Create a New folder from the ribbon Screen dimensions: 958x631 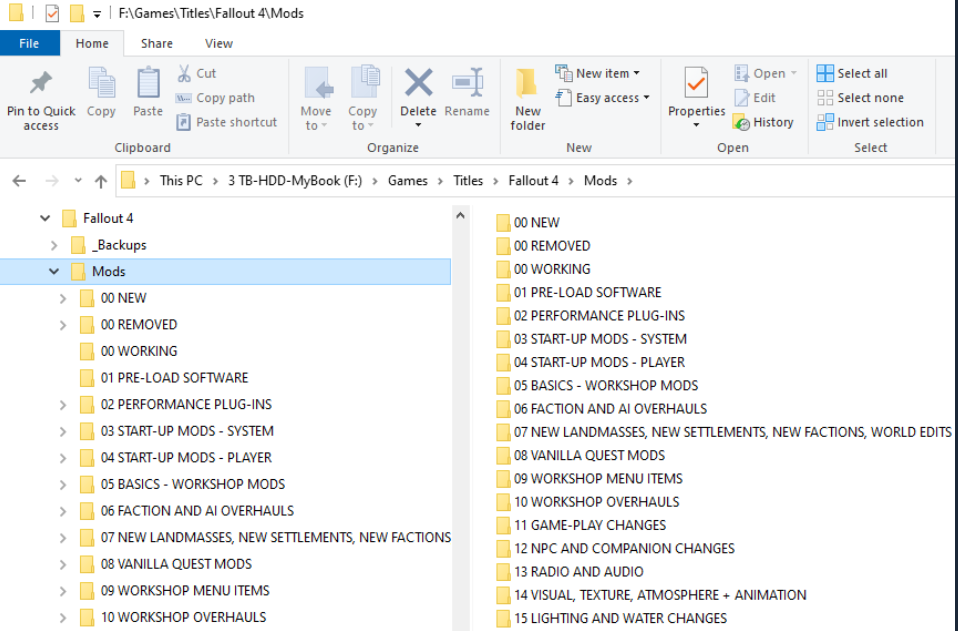click(527, 98)
